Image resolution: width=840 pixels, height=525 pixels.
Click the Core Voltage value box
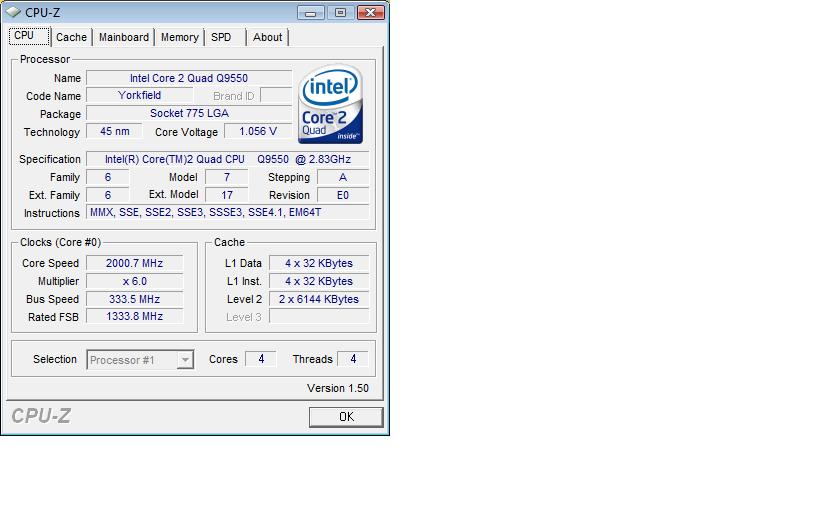point(258,131)
